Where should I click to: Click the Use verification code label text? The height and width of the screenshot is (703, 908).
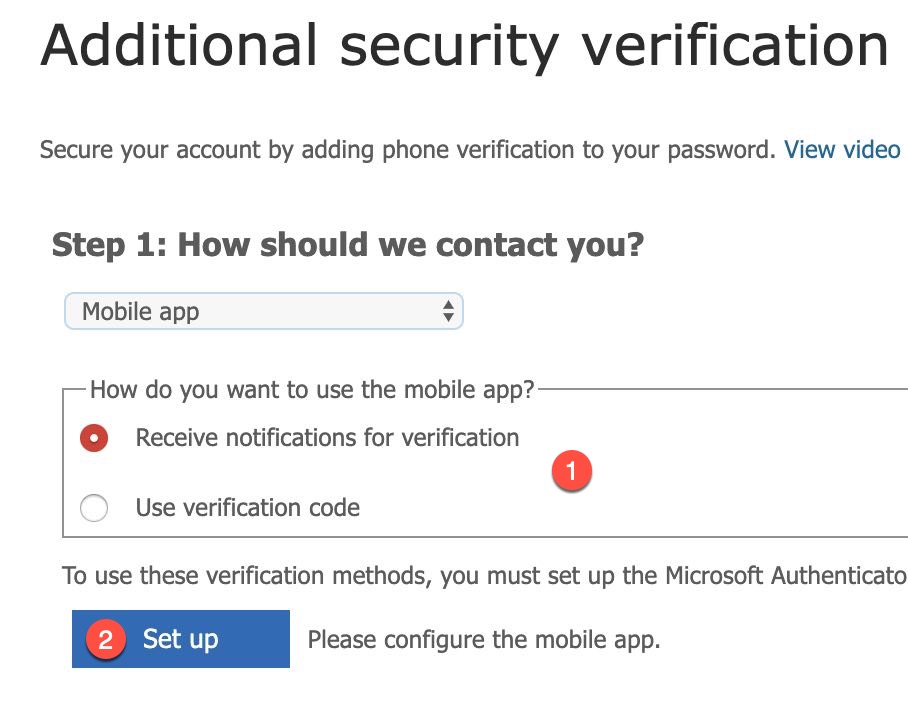[x=247, y=508]
